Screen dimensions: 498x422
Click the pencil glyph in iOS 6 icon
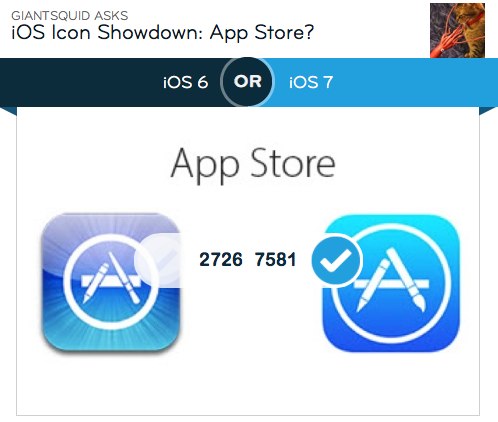[96, 284]
